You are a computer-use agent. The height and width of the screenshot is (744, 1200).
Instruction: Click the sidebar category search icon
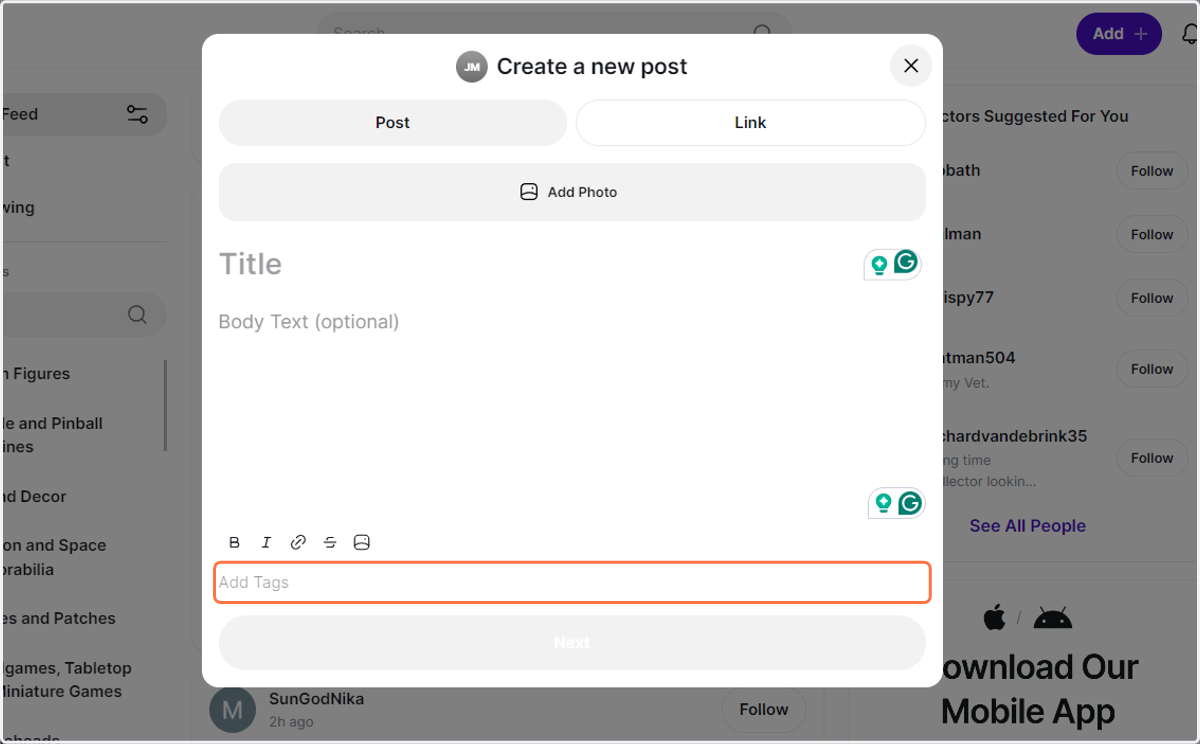click(x=137, y=315)
